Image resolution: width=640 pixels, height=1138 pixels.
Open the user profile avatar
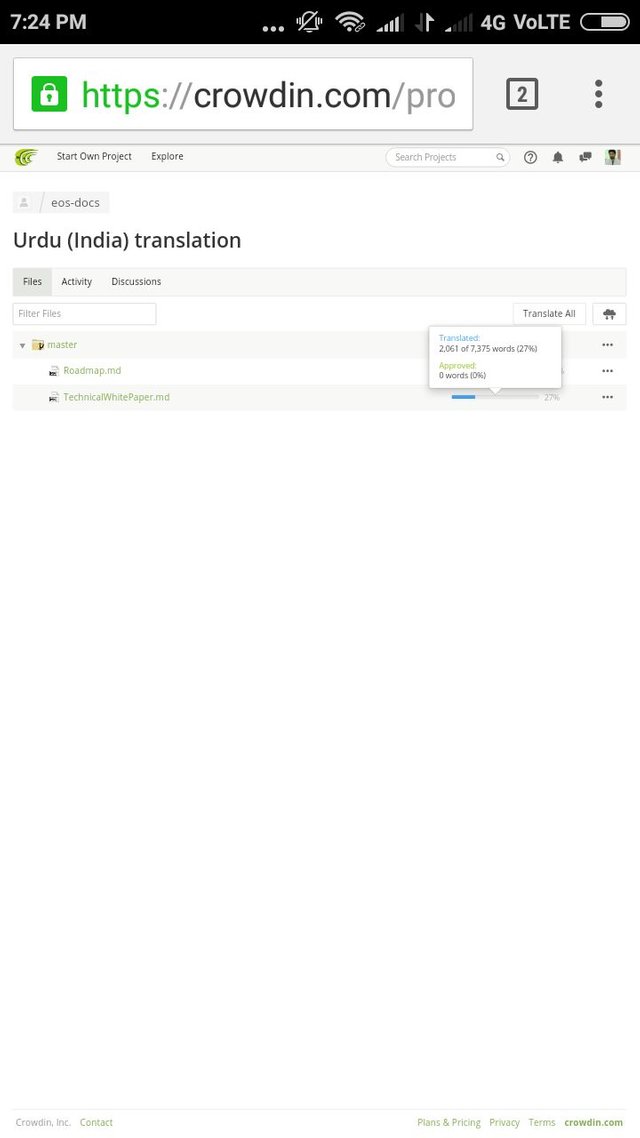612,157
